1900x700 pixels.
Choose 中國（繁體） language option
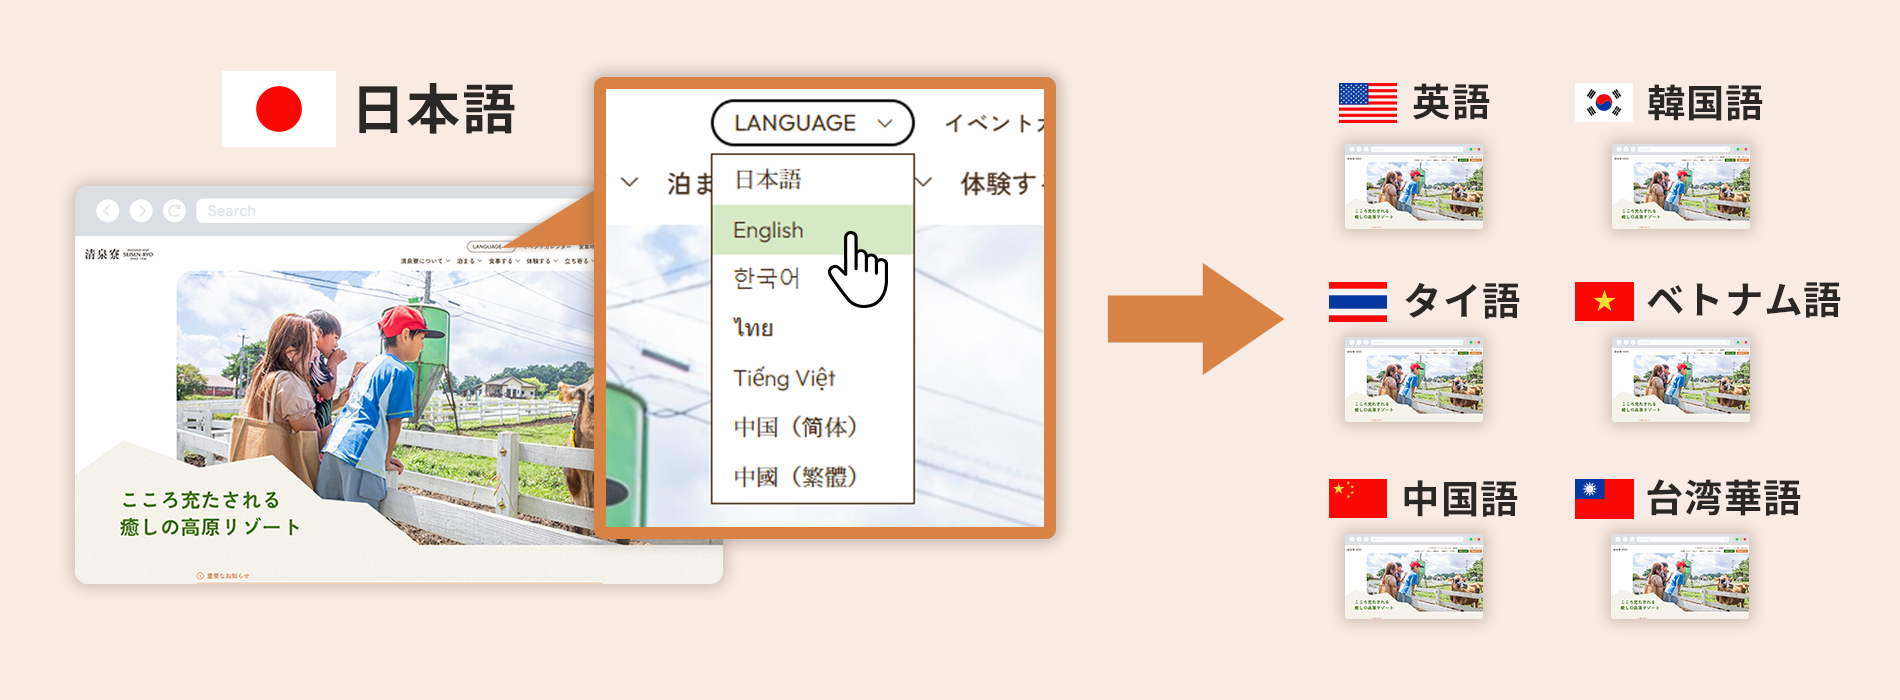pyautogui.click(x=812, y=477)
